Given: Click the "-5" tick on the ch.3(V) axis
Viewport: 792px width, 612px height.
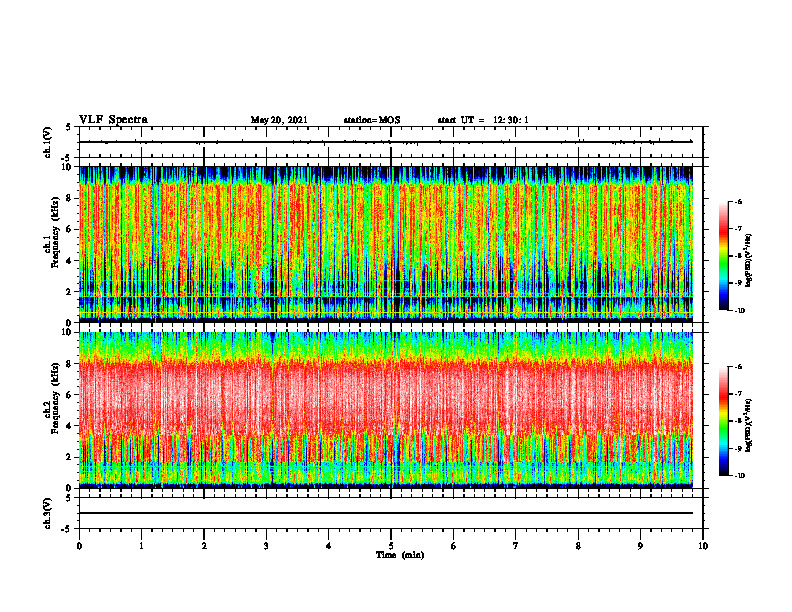Looking at the screenshot, I should pyautogui.click(x=67, y=529).
